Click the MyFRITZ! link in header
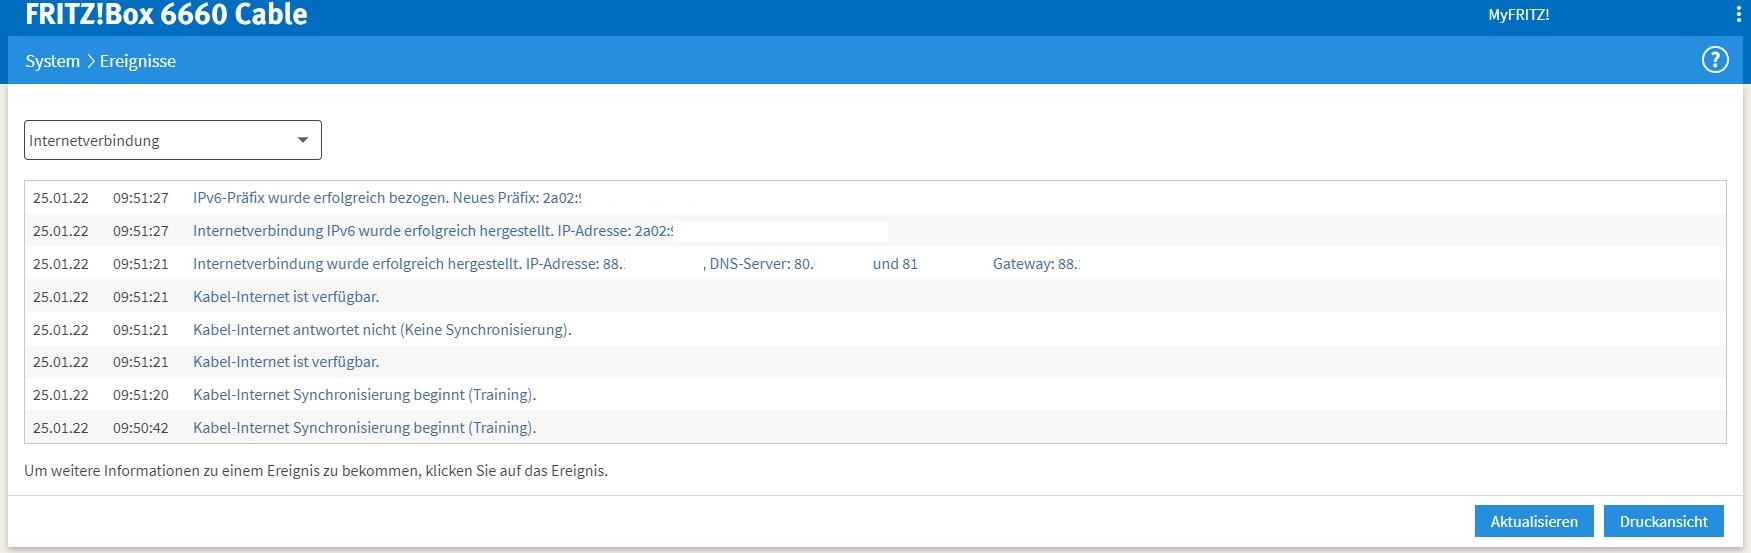The height and width of the screenshot is (553, 1751). [1518, 15]
